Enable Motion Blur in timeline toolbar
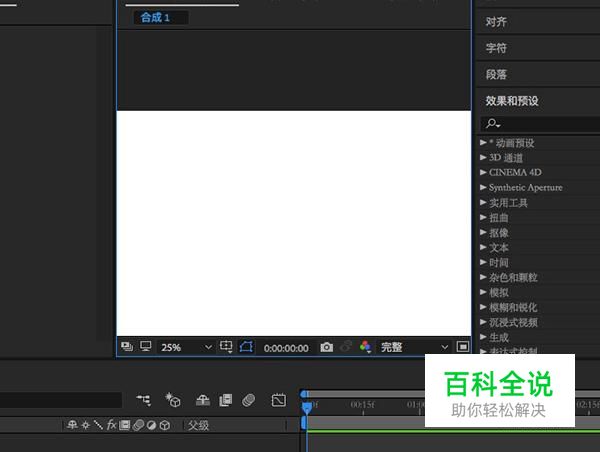 click(249, 400)
